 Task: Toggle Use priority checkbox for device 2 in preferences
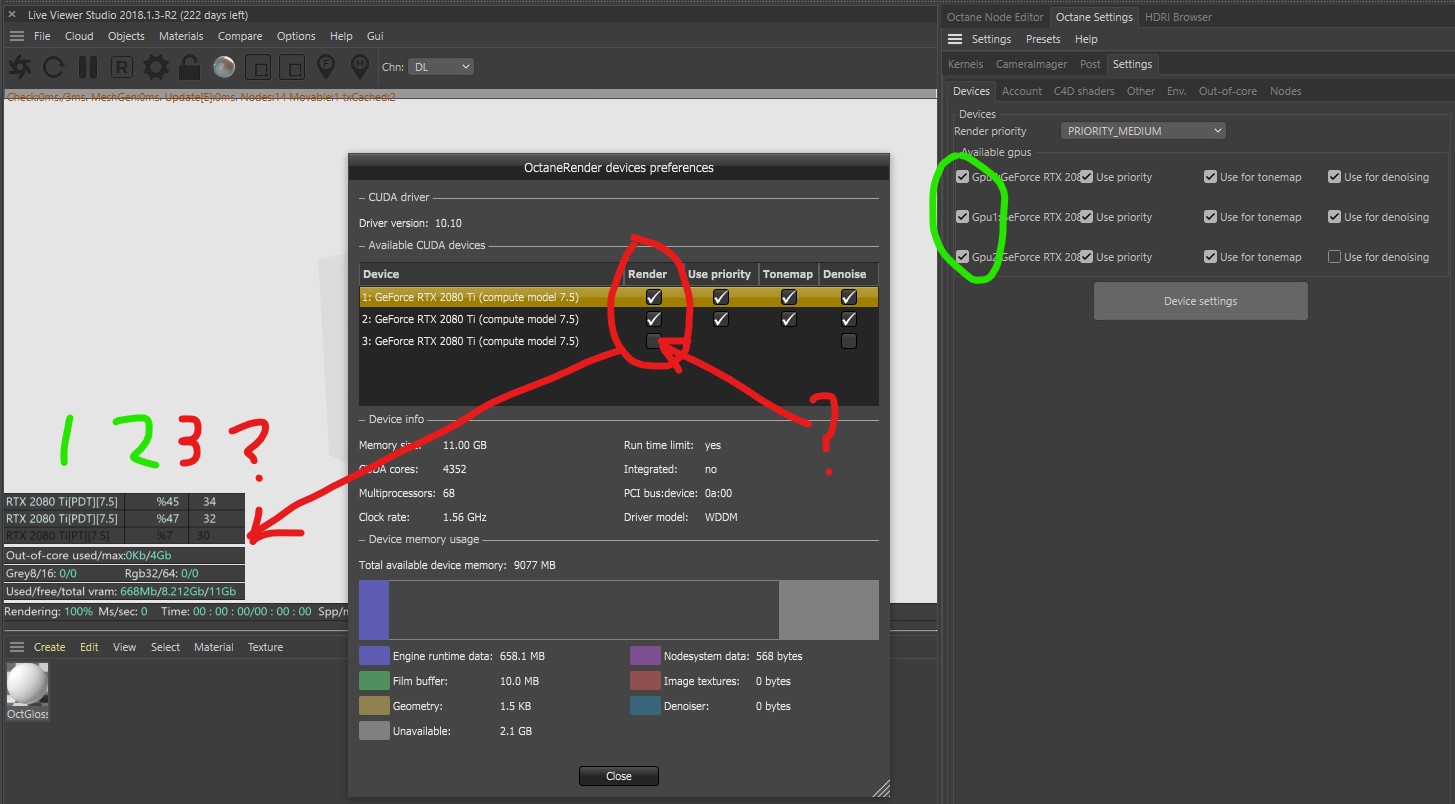coord(720,319)
